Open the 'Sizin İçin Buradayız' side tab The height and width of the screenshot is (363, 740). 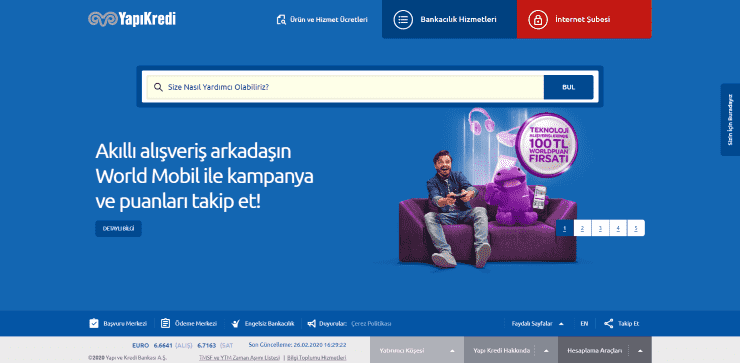[x=730, y=120]
